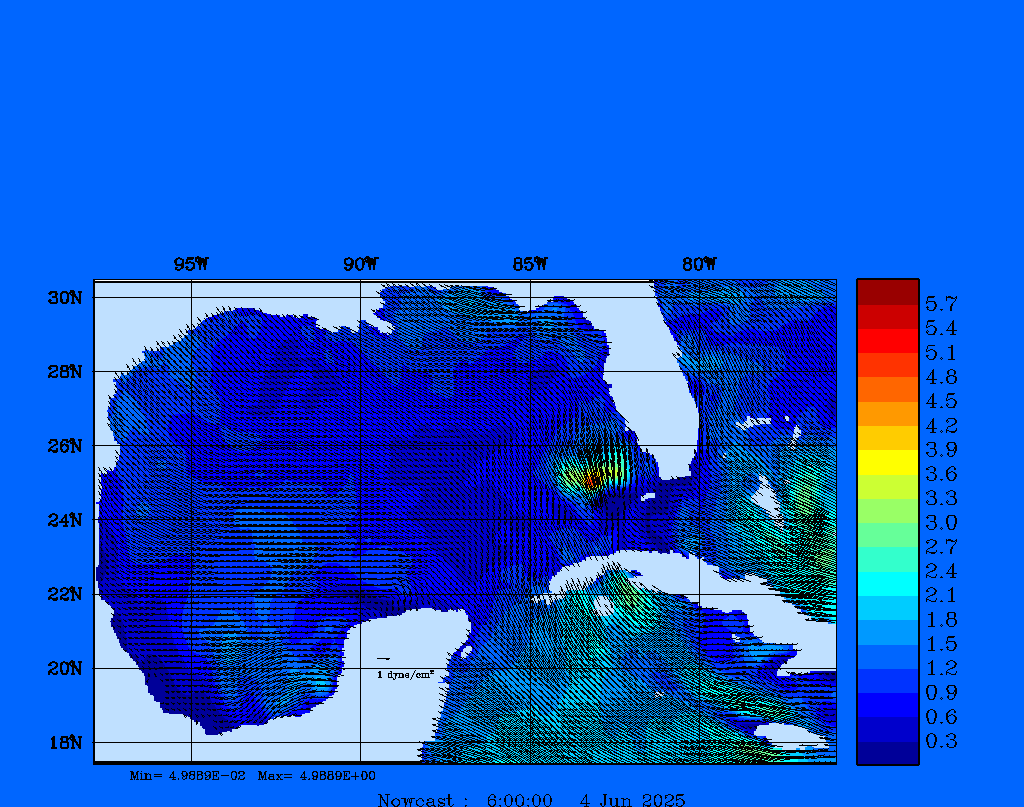The image size is (1024, 807).
Task: Click the Min= value text below the map
Action: tap(187, 775)
